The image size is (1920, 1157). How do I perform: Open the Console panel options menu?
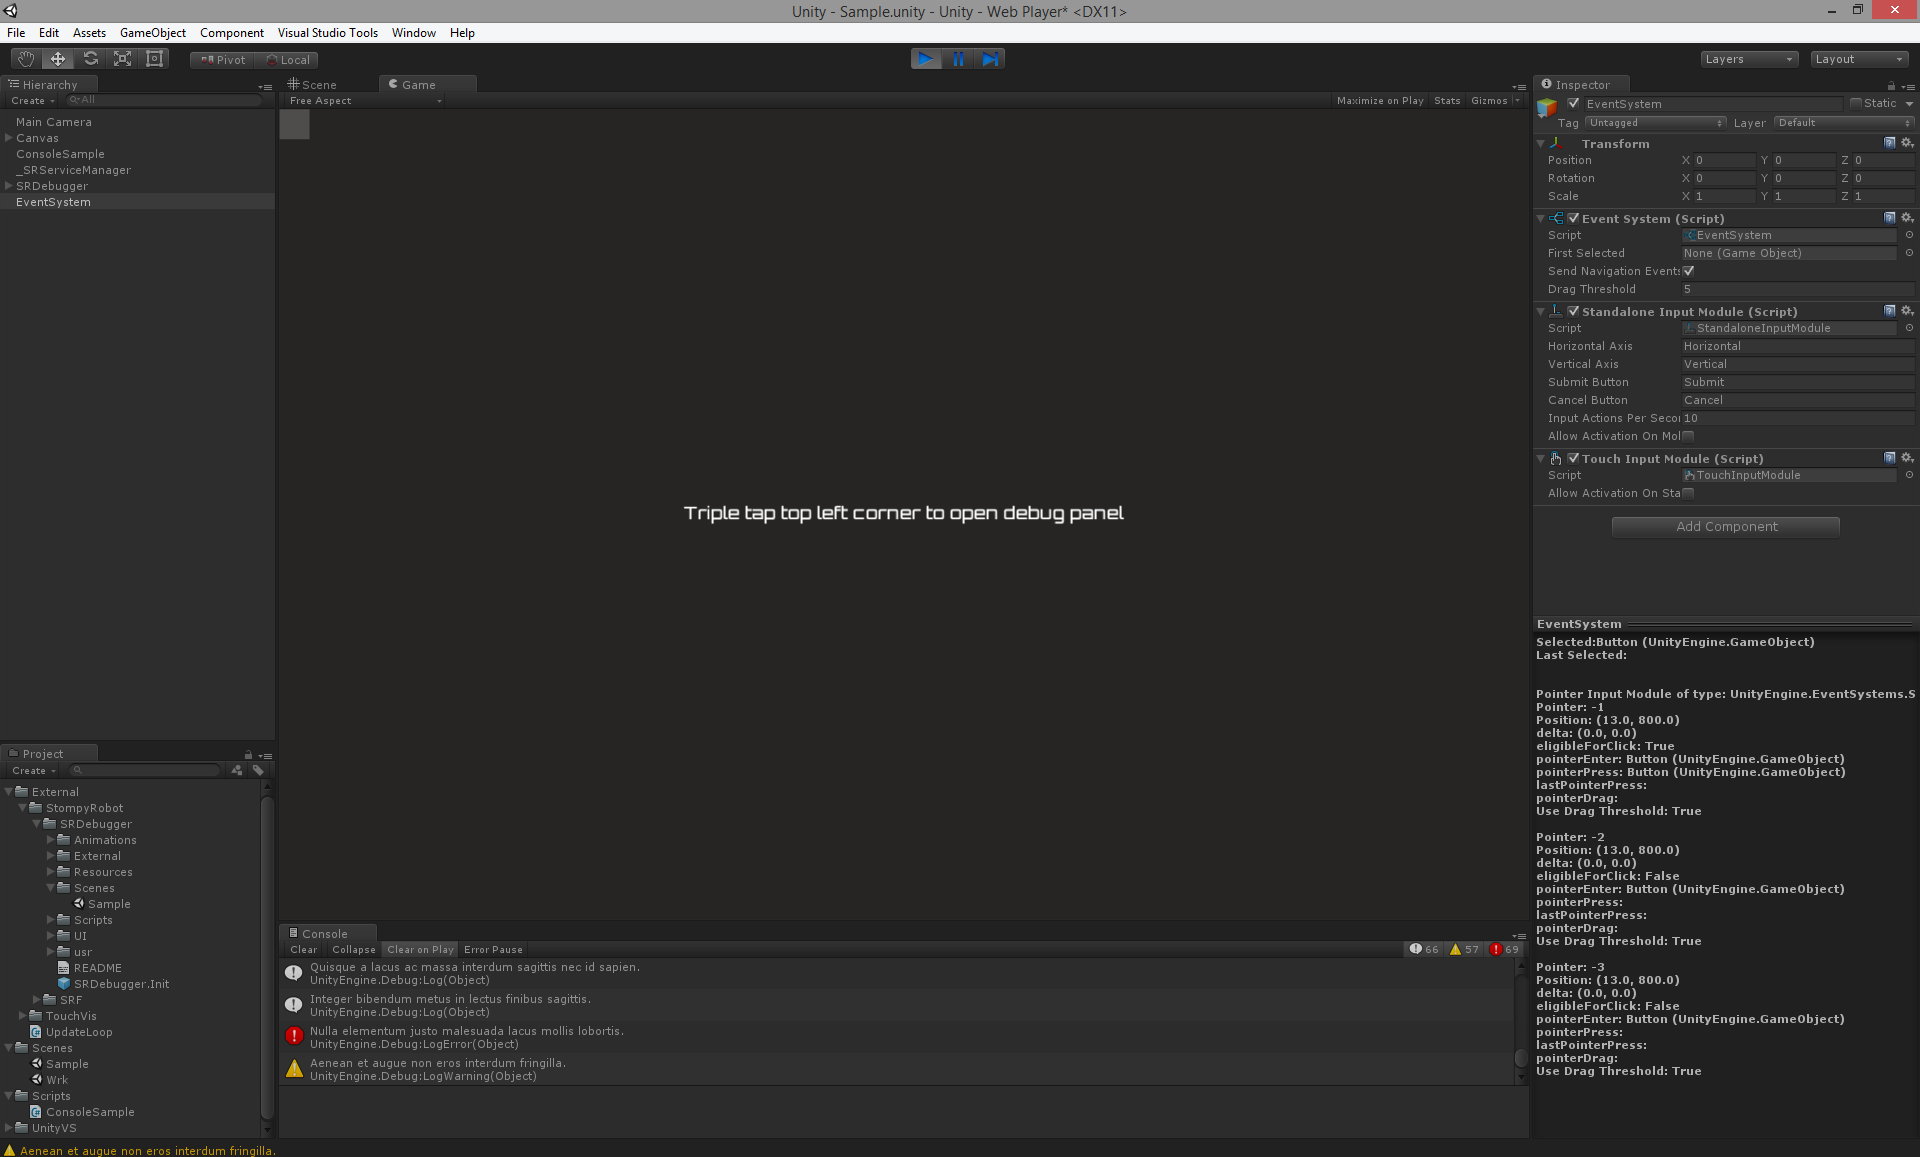(1519, 936)
